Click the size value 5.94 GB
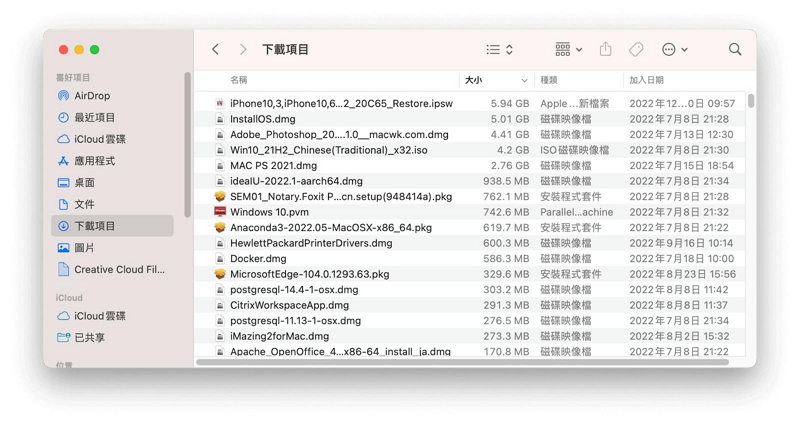 coord(510,104)
